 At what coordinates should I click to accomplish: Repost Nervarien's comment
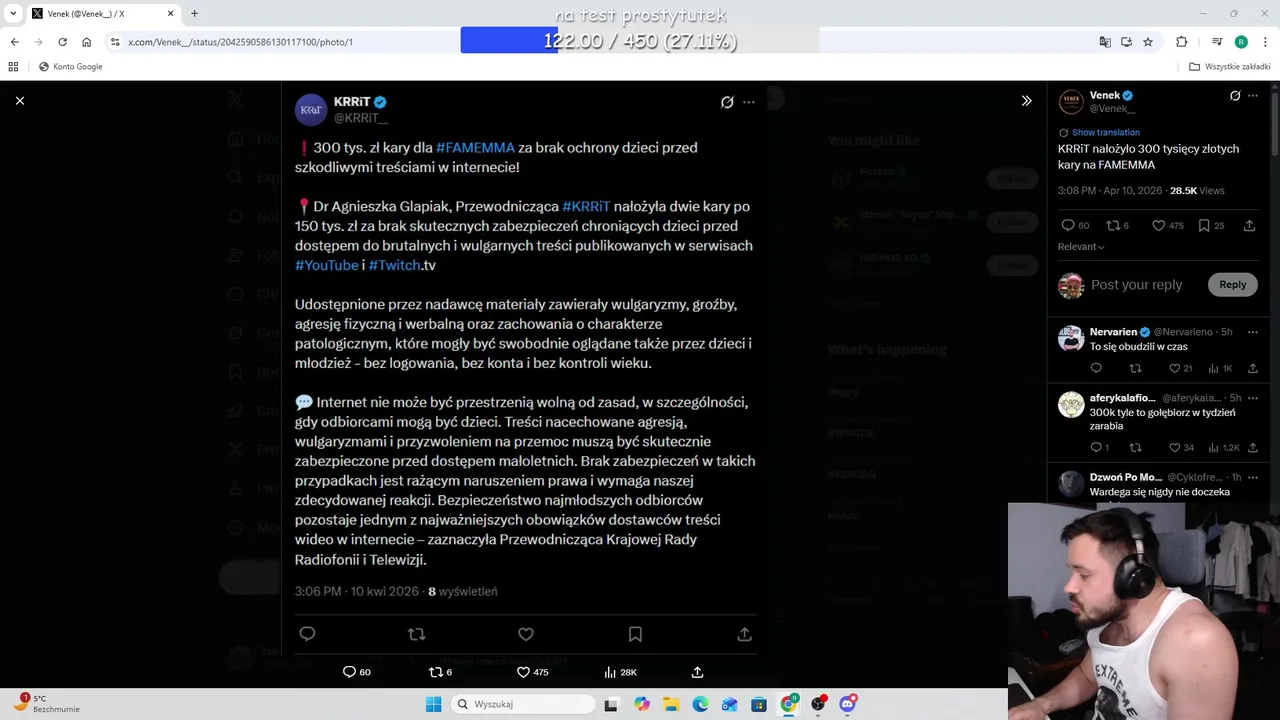click(x=1135, y=368)
